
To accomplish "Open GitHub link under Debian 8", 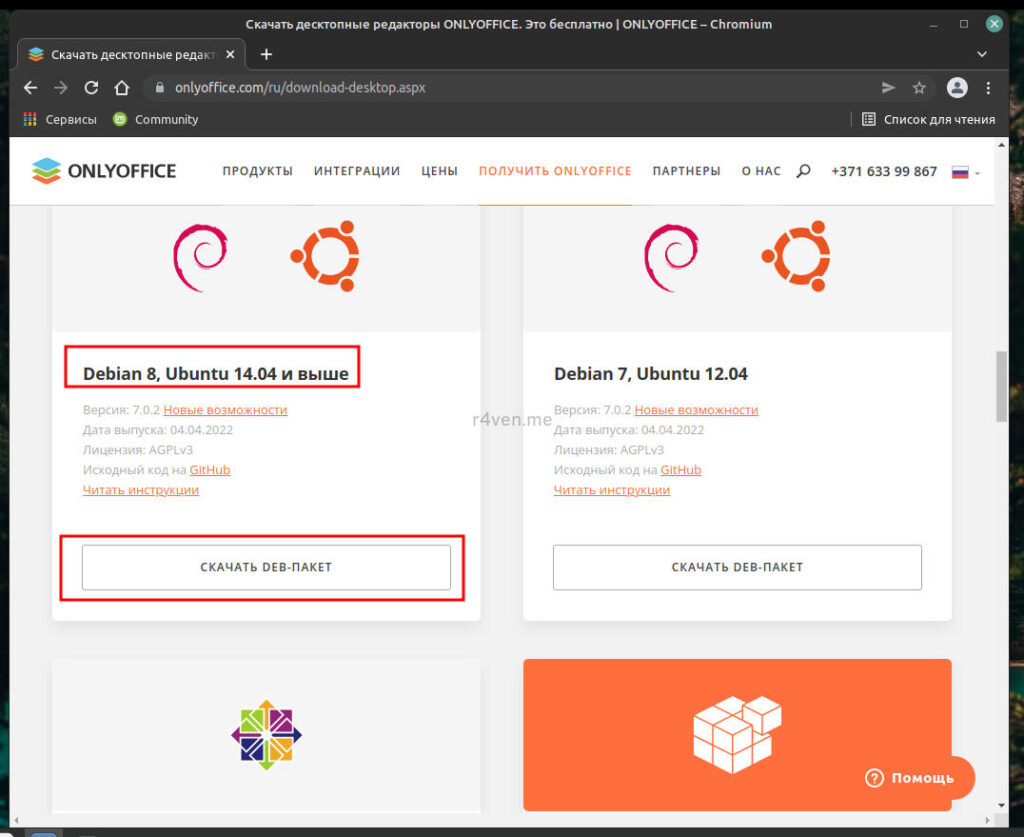I will tap(210, 470).
